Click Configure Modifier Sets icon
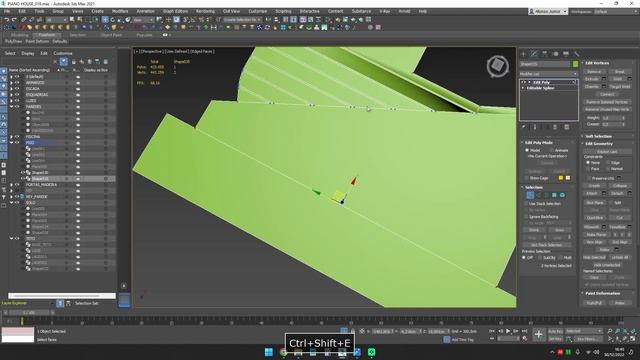Image resolution: width=640 pixels, height=360 pixels. point(567,127)
